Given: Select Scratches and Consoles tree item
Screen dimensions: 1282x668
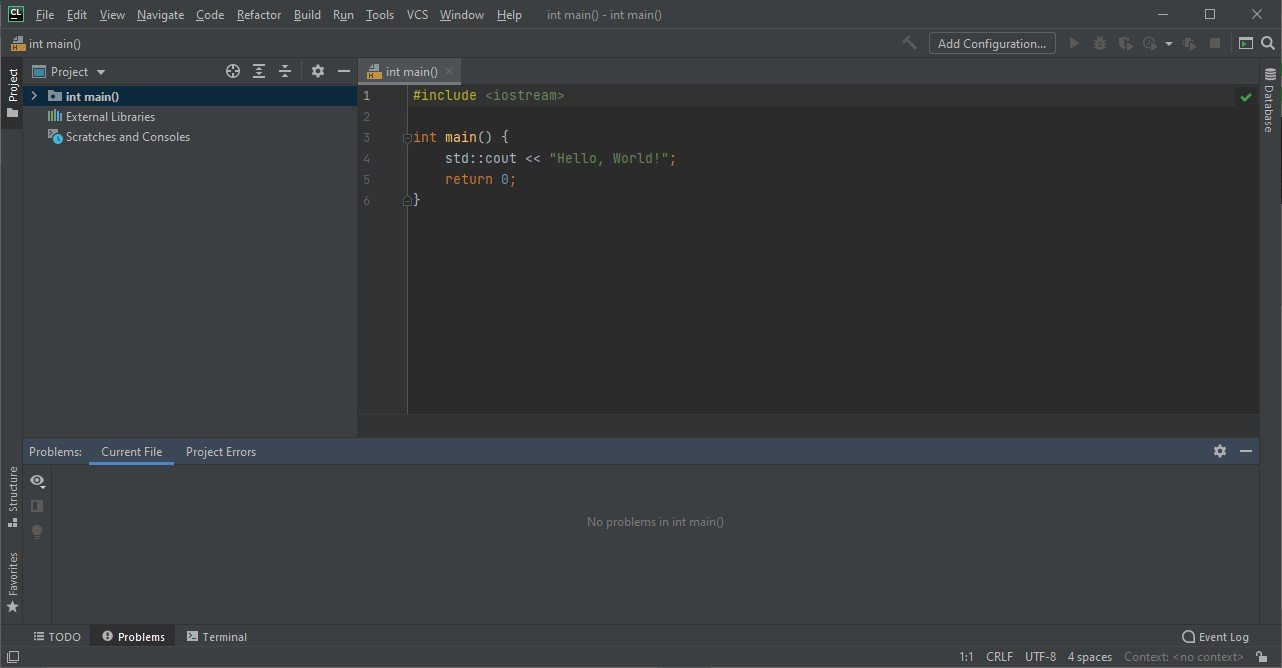Looking at the screenshot, I should pyautogui.click(x=127, y=137).
